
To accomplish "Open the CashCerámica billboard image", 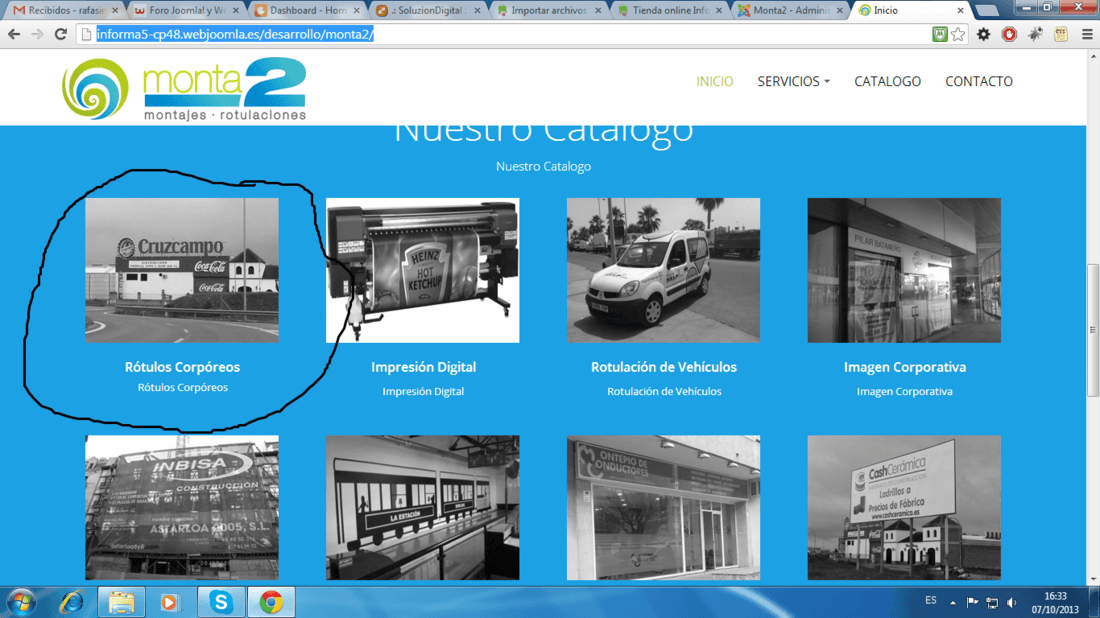I will [x=904, y=508].
